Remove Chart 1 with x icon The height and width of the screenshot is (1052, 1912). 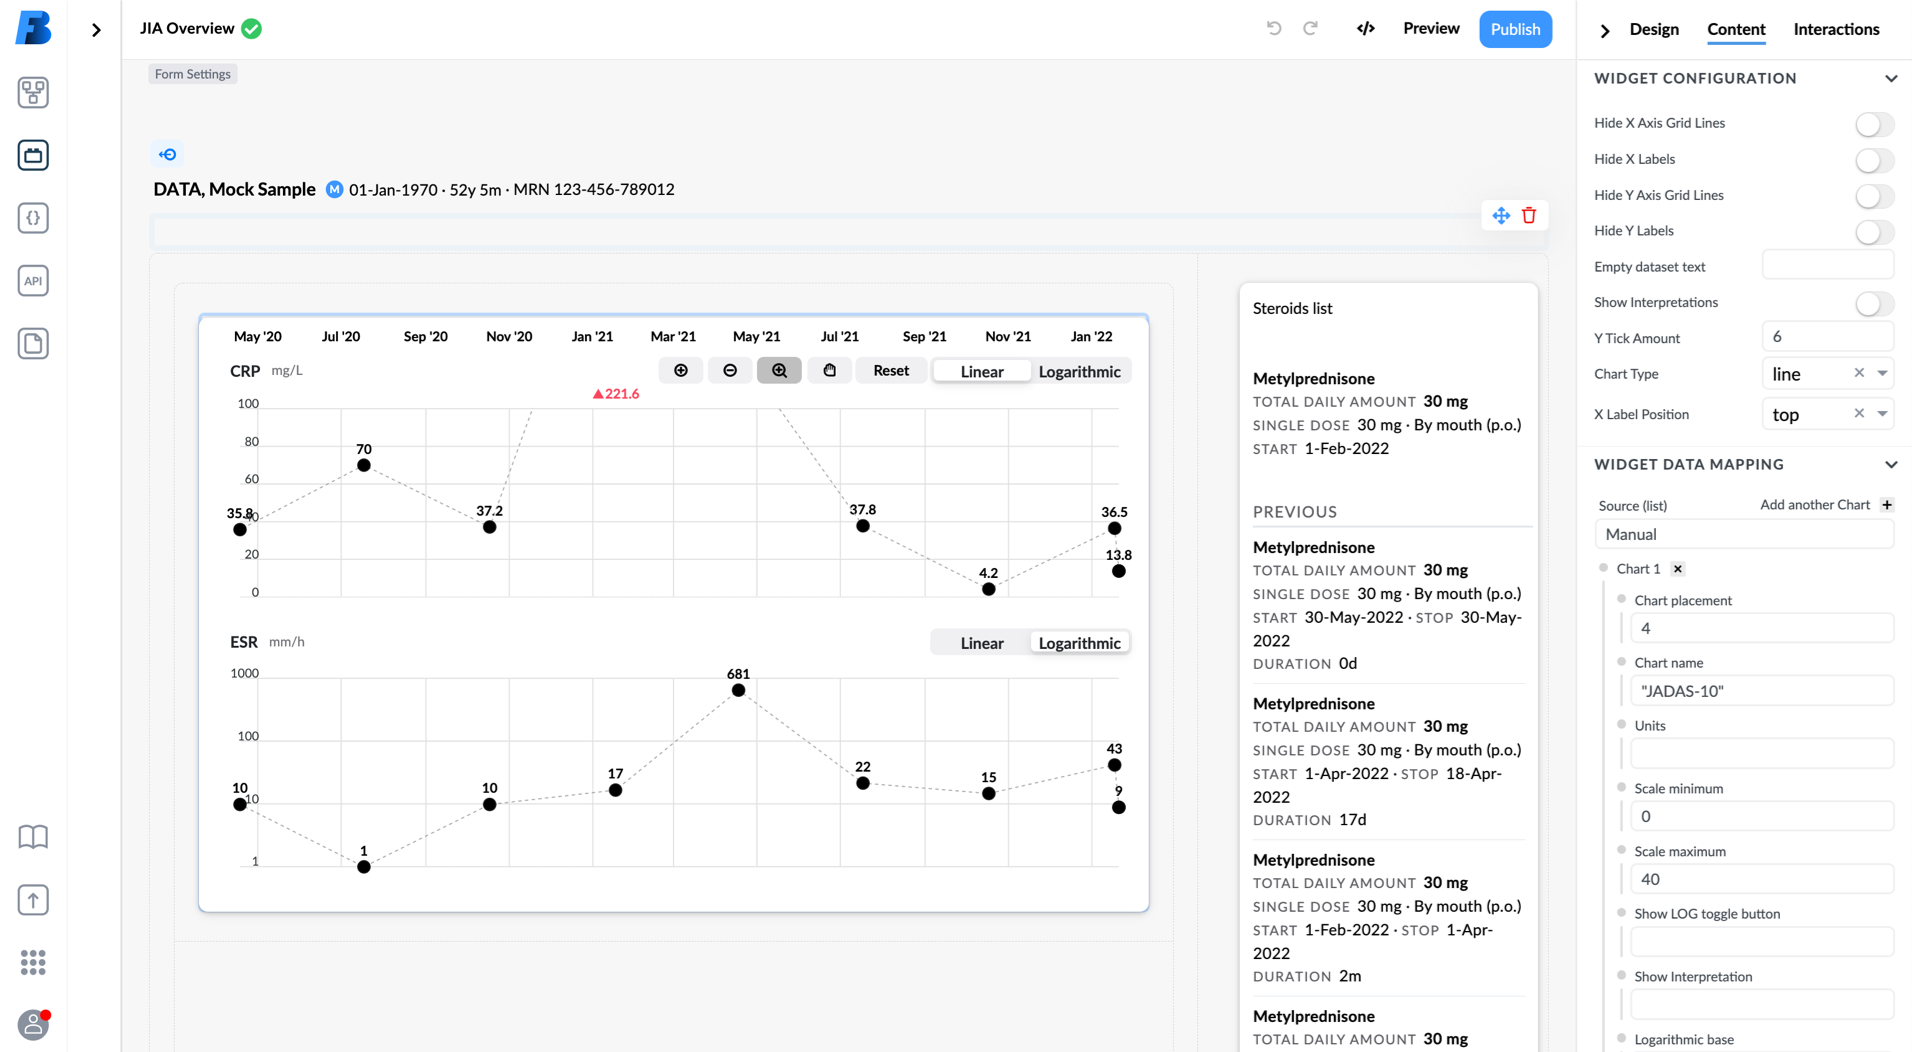pos(1678,569)
